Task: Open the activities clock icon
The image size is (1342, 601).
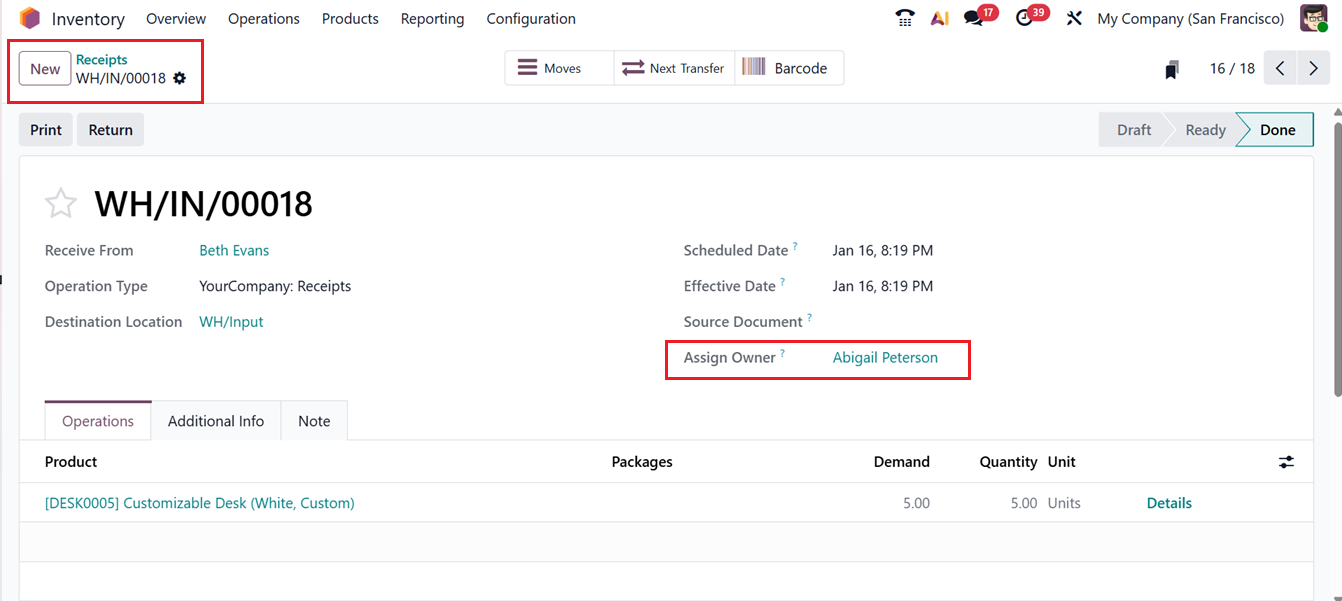Action: pos(1024,19)
